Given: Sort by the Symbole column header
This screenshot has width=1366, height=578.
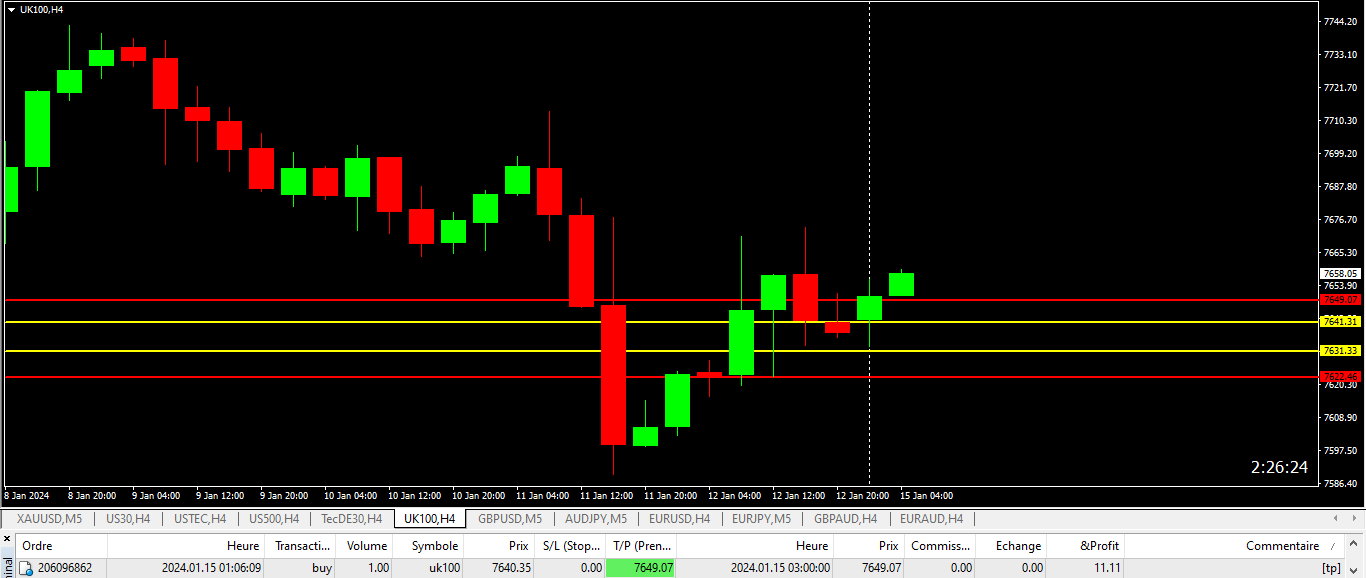Looking at the screenshot, I should pos(429,546).
